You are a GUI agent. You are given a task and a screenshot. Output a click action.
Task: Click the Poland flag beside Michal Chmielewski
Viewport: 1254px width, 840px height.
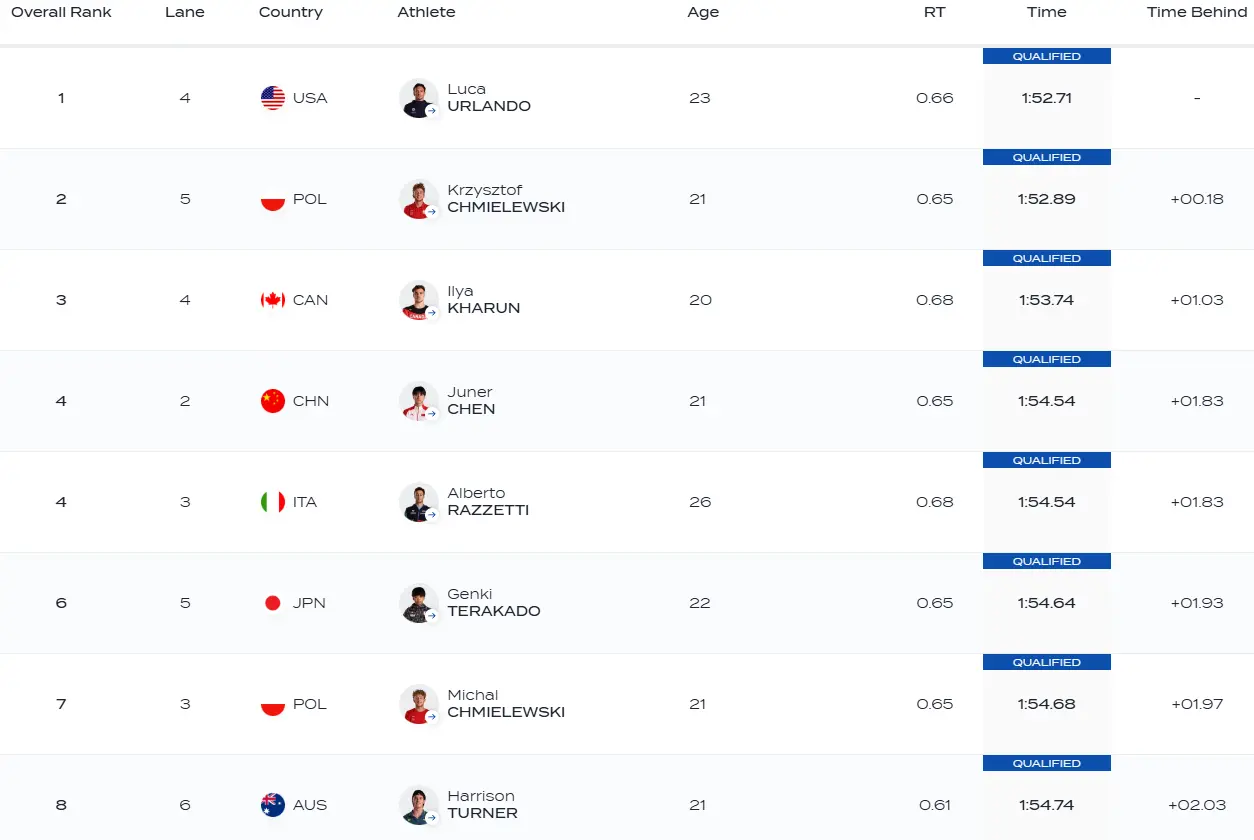pyautogui.click(x=272, y=704)
